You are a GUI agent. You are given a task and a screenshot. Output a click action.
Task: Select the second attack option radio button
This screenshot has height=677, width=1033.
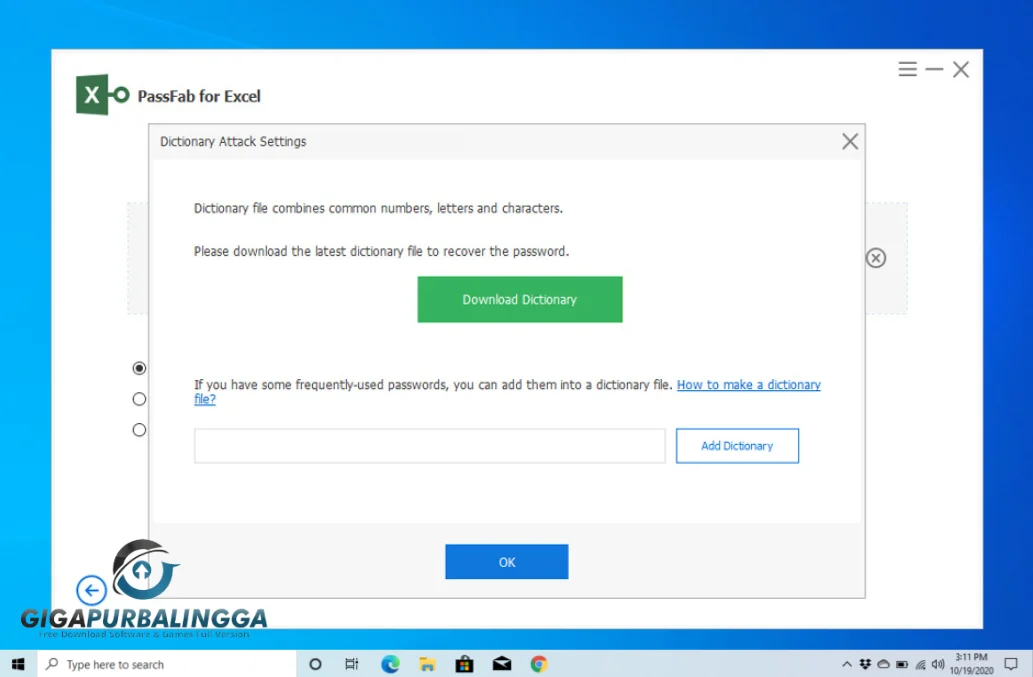click(139, 399)
